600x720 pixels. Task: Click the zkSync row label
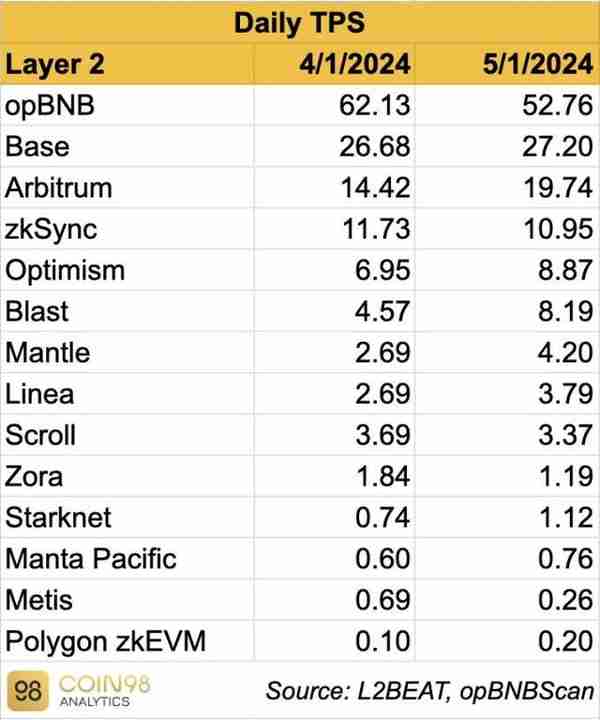pyautogui.click(x=51, y=229)
